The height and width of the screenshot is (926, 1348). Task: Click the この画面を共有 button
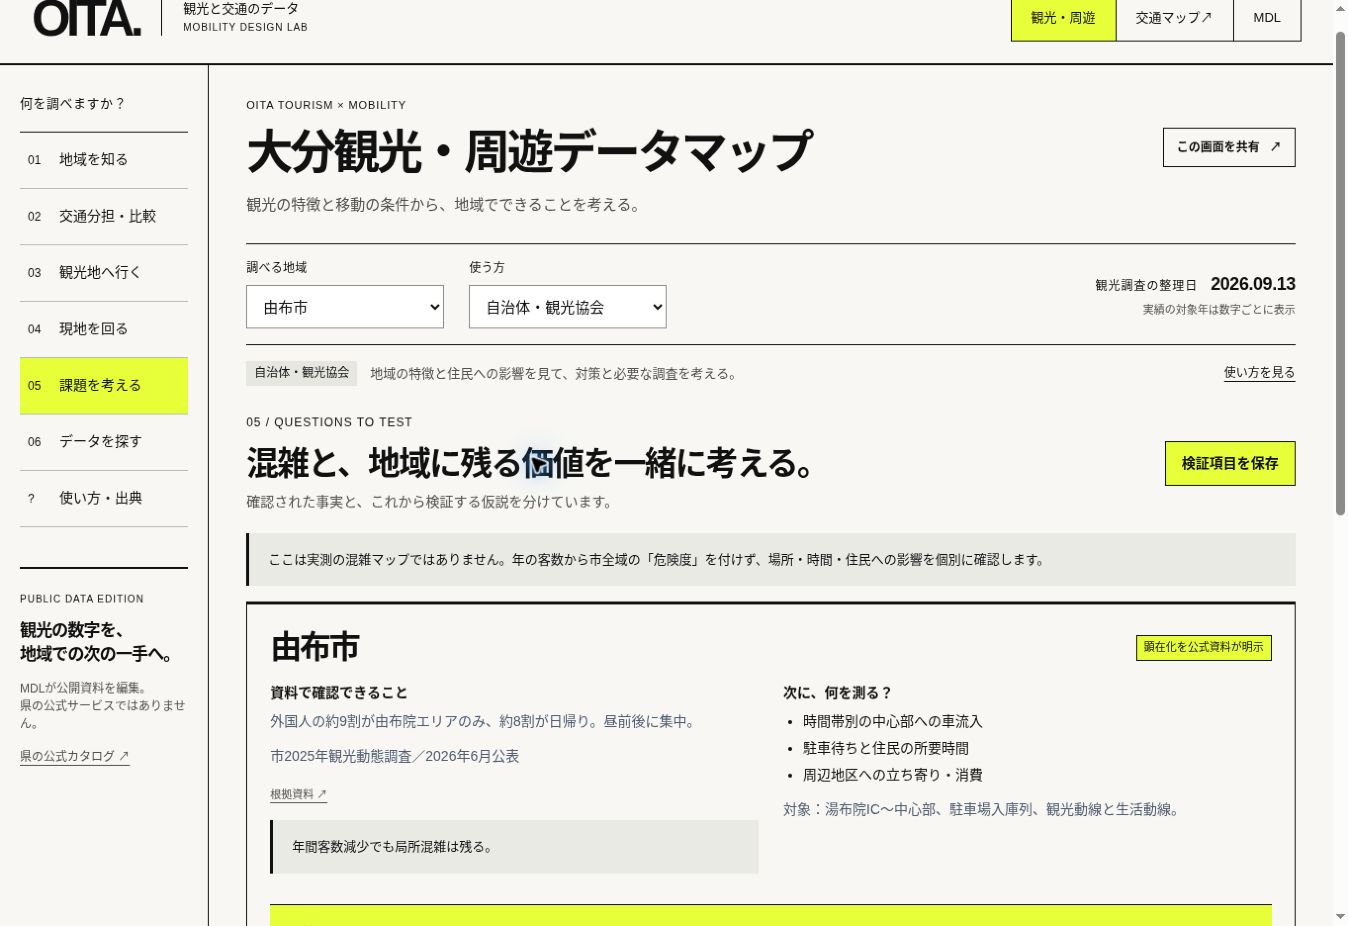(1229, 147)
